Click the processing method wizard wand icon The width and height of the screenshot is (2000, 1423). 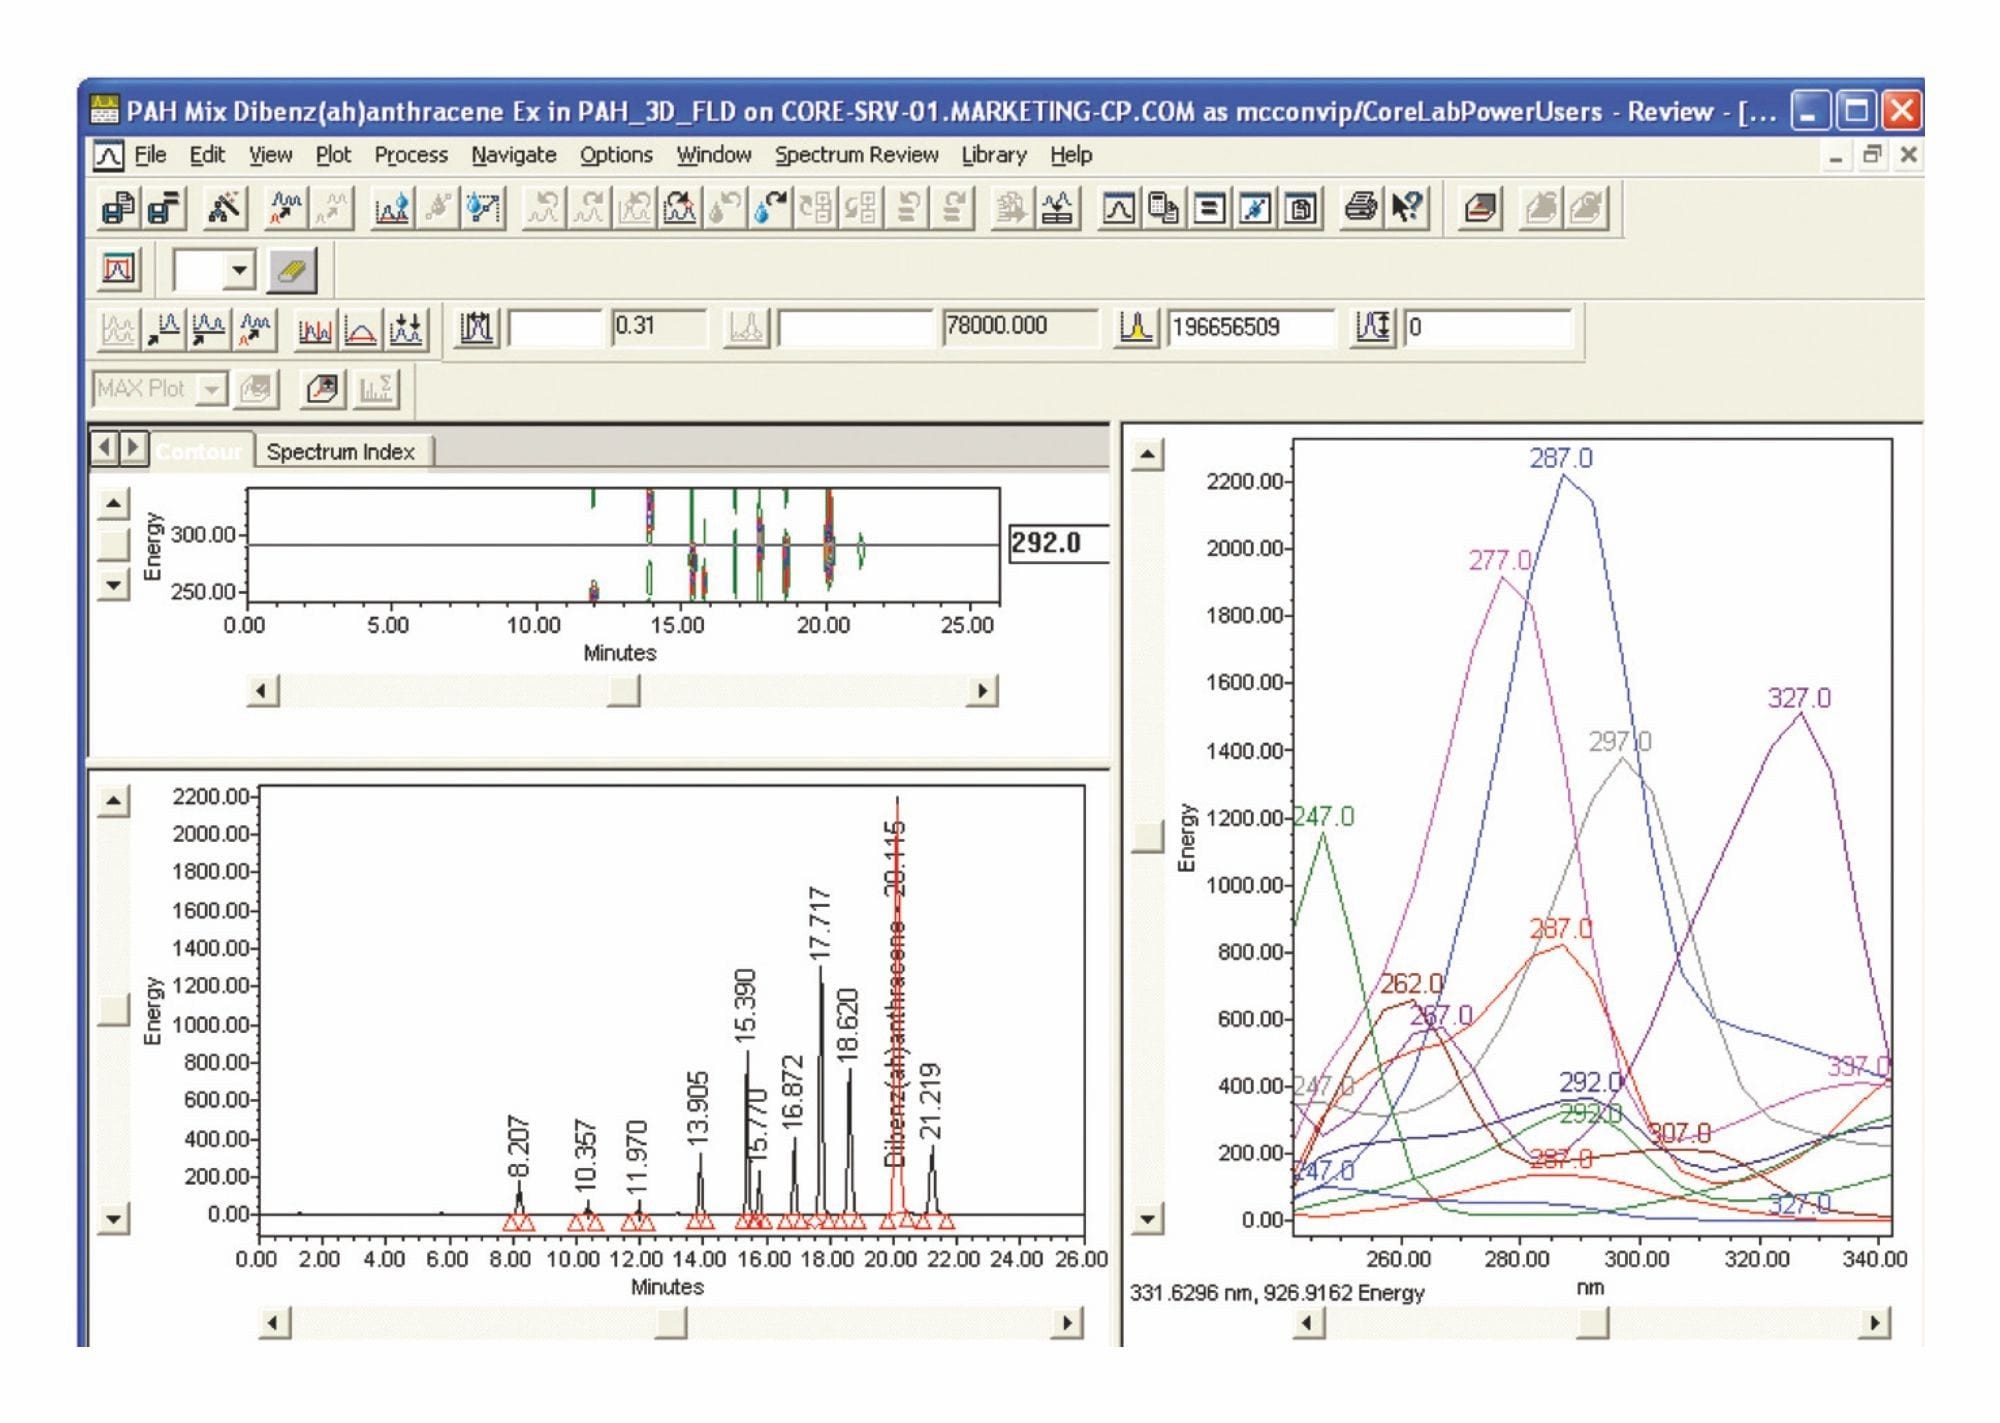point(224,208)
